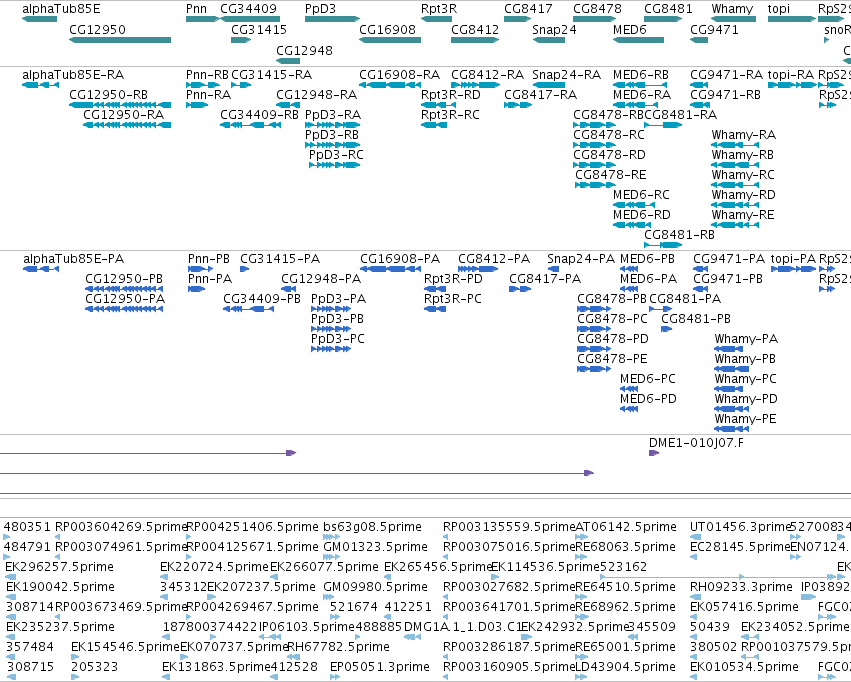Open protein Rpt3R-PD

coord(453,279)
